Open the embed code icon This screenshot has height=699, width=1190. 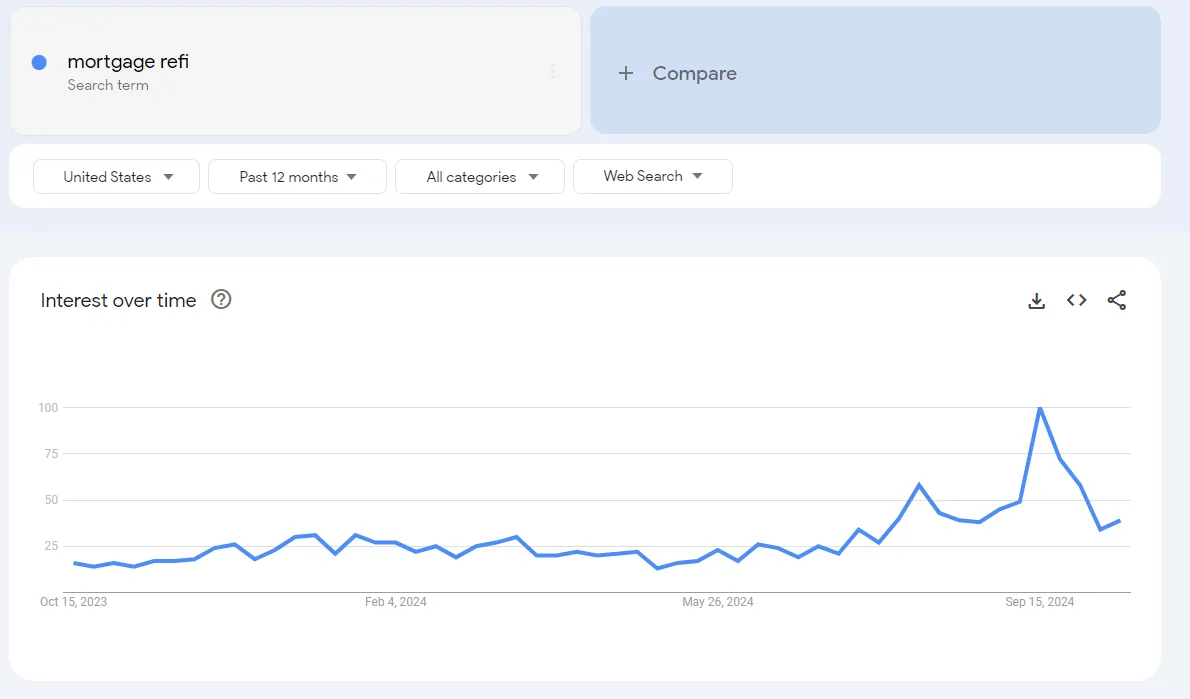1076,300
